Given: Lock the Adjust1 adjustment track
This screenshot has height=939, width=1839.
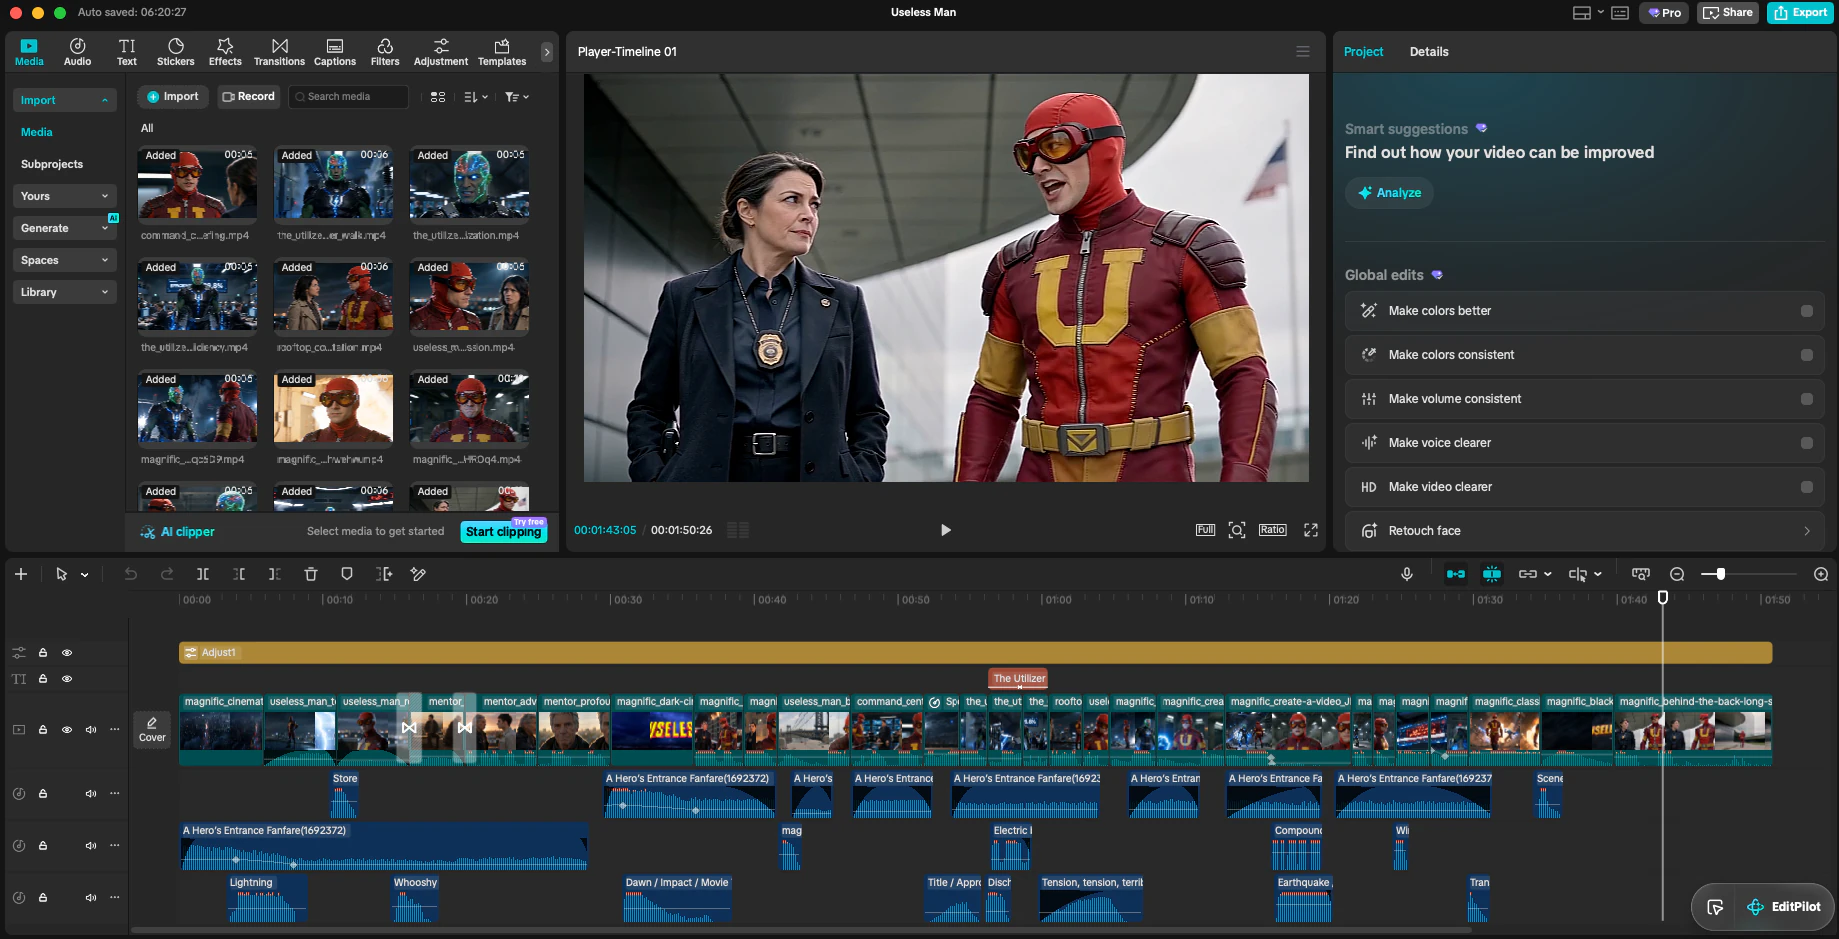Looking at the screenshot, I should (x=43, y=653).
